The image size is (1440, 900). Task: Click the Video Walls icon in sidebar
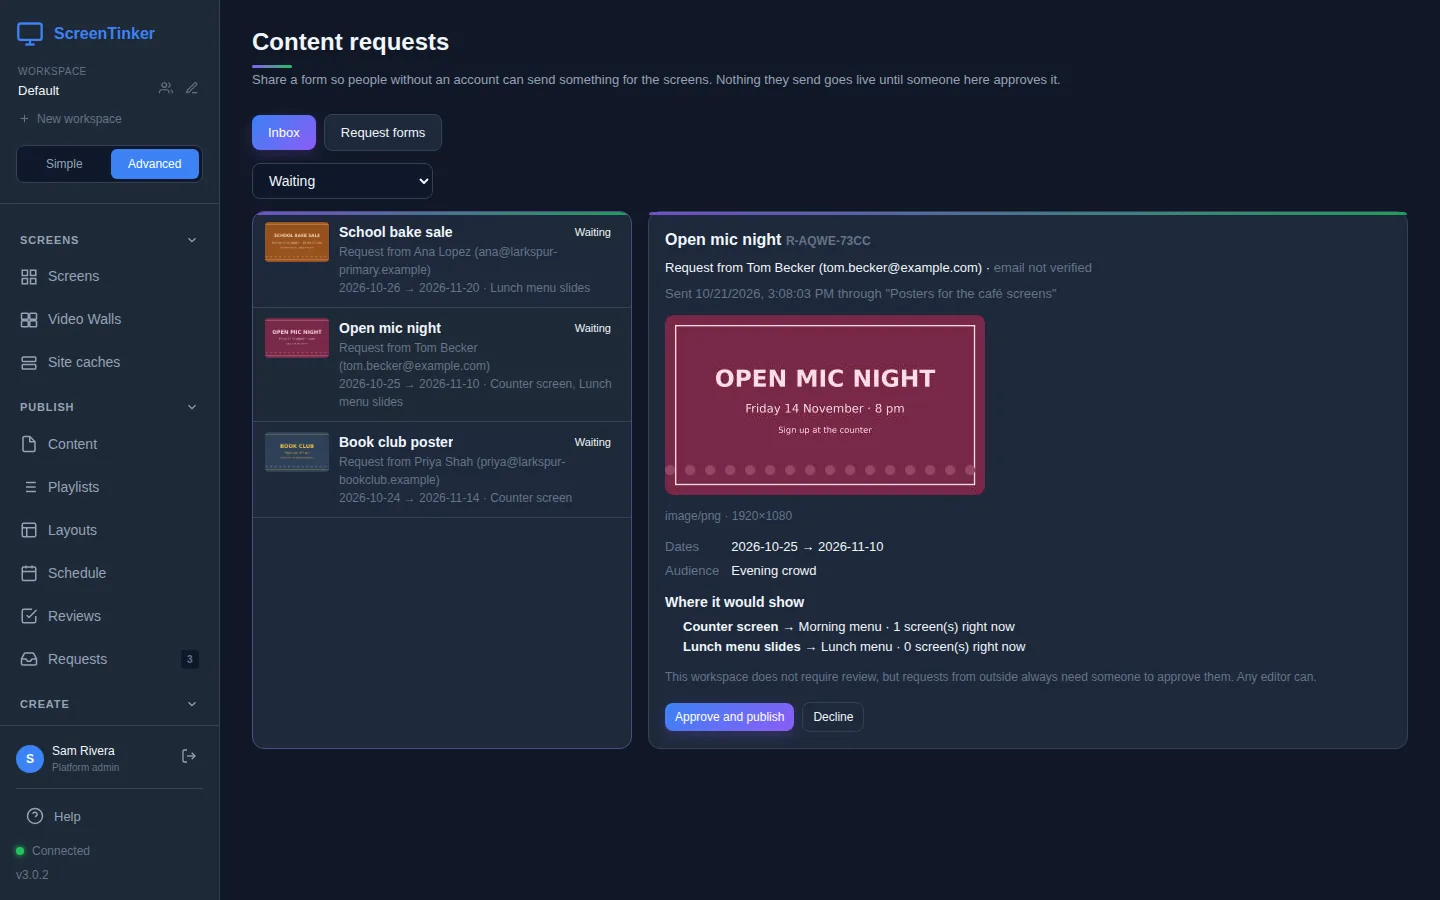coord(29,320)
